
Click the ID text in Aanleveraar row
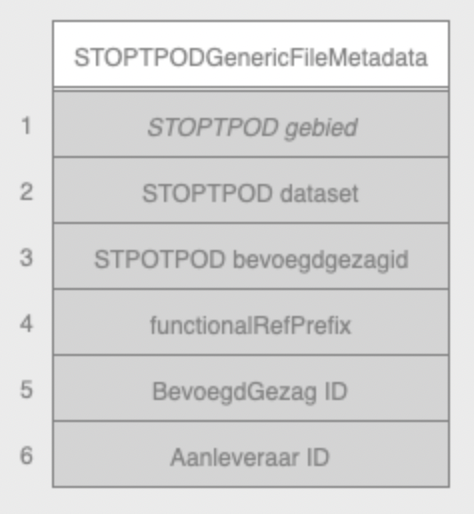tap(317, 457)
